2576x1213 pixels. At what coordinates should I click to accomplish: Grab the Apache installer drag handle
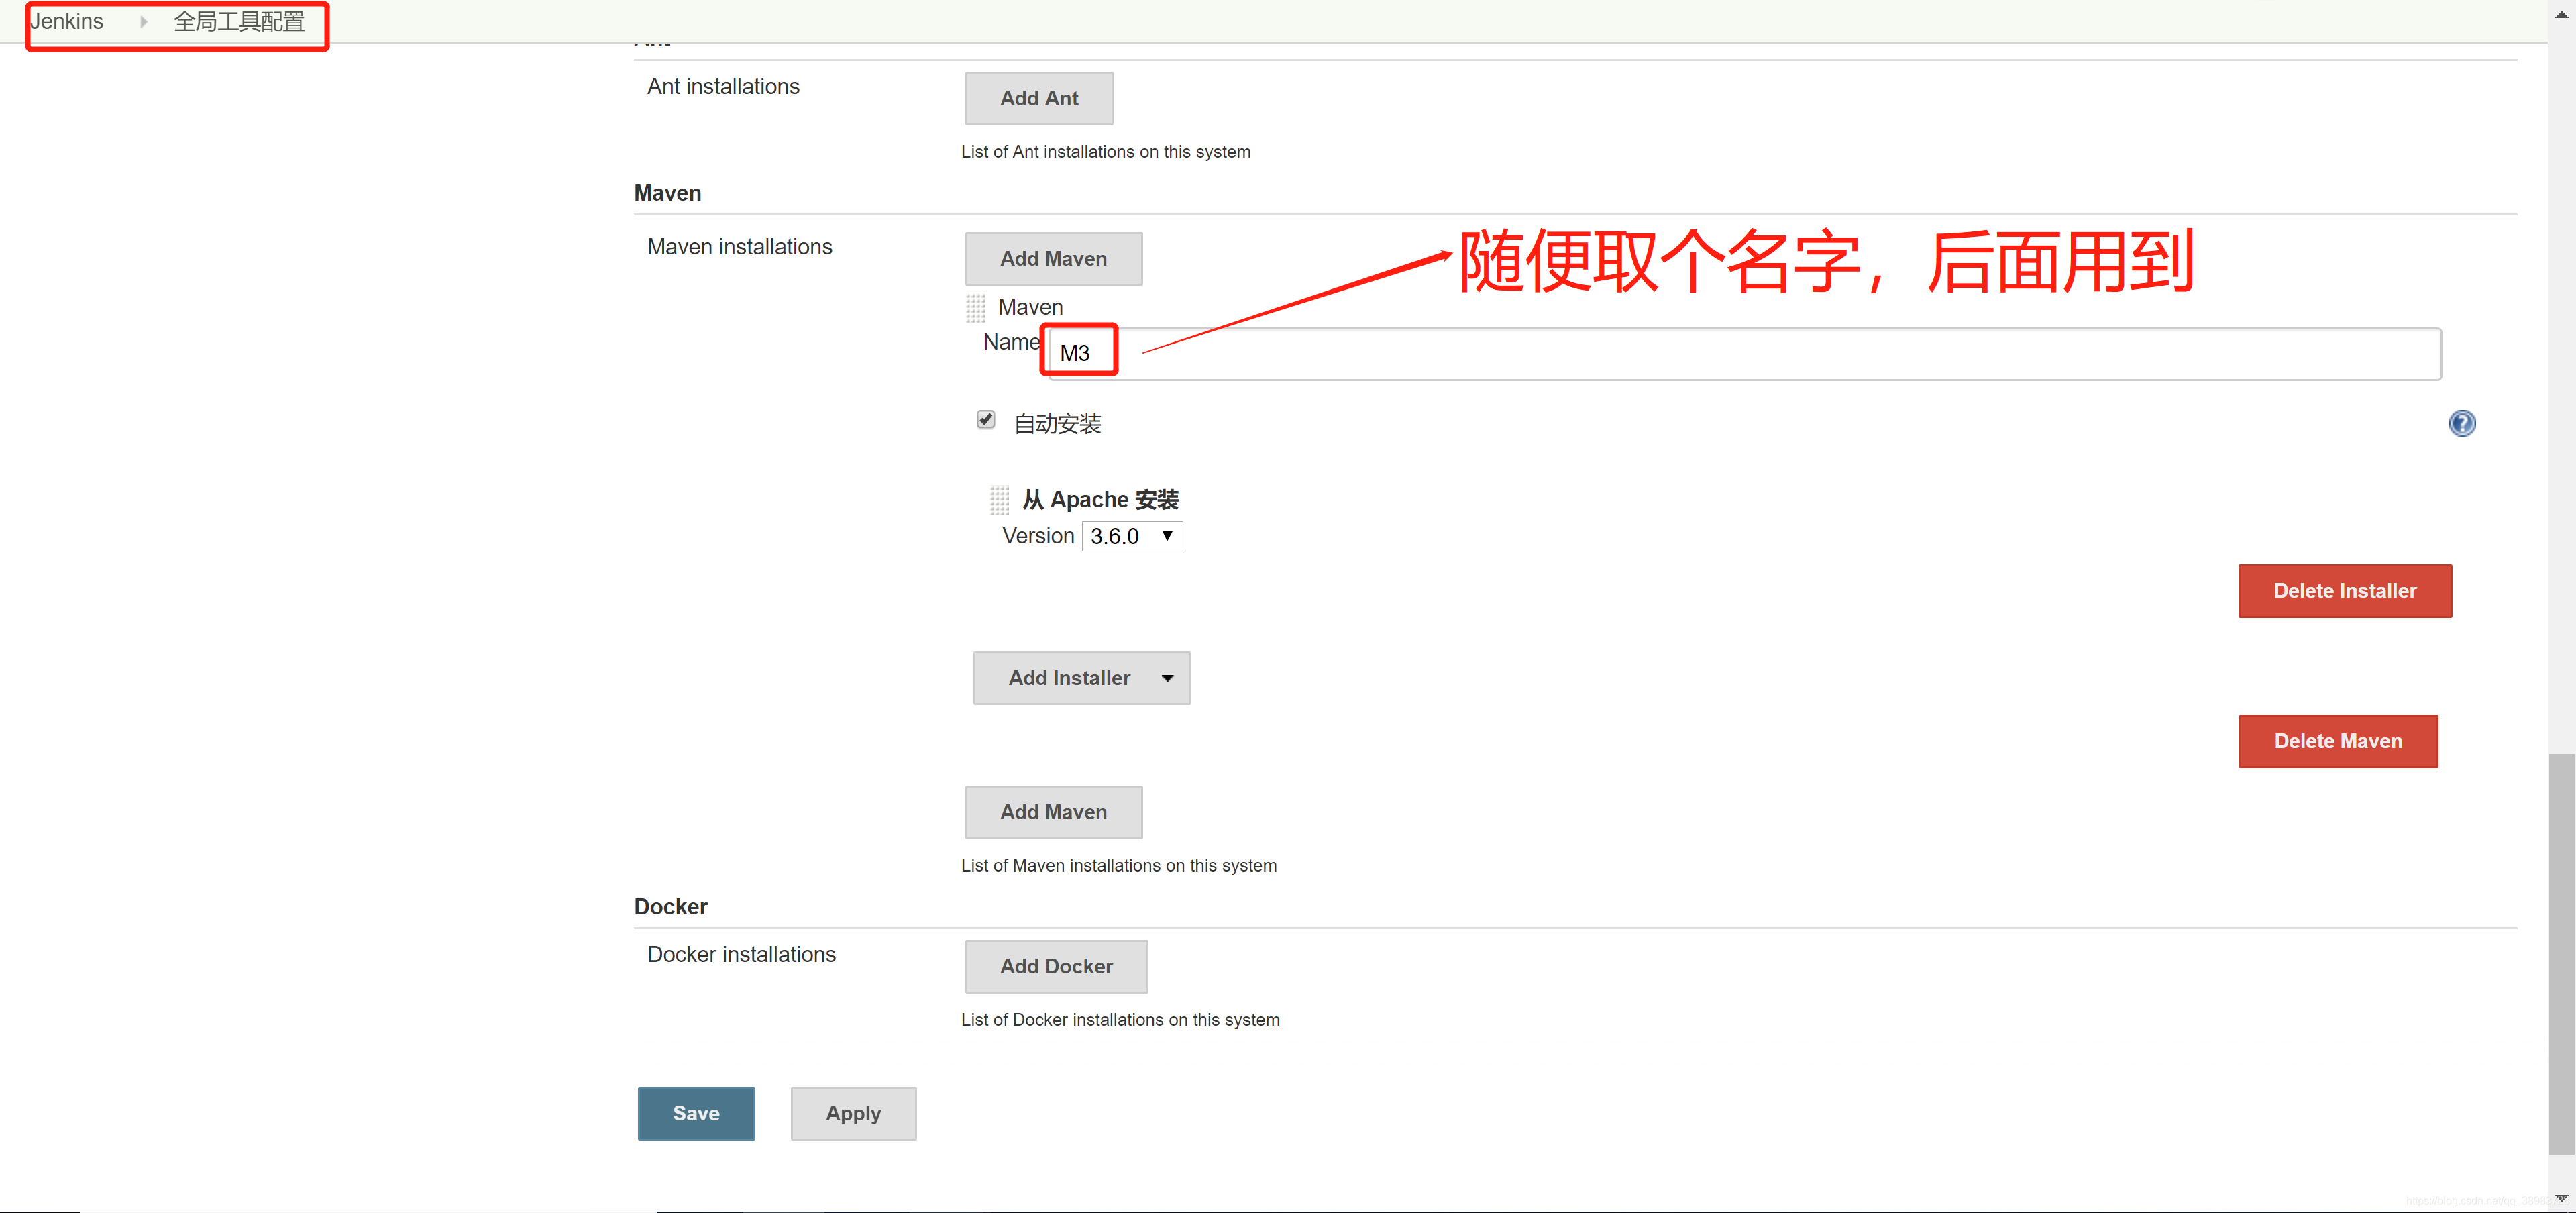point(999,500)
